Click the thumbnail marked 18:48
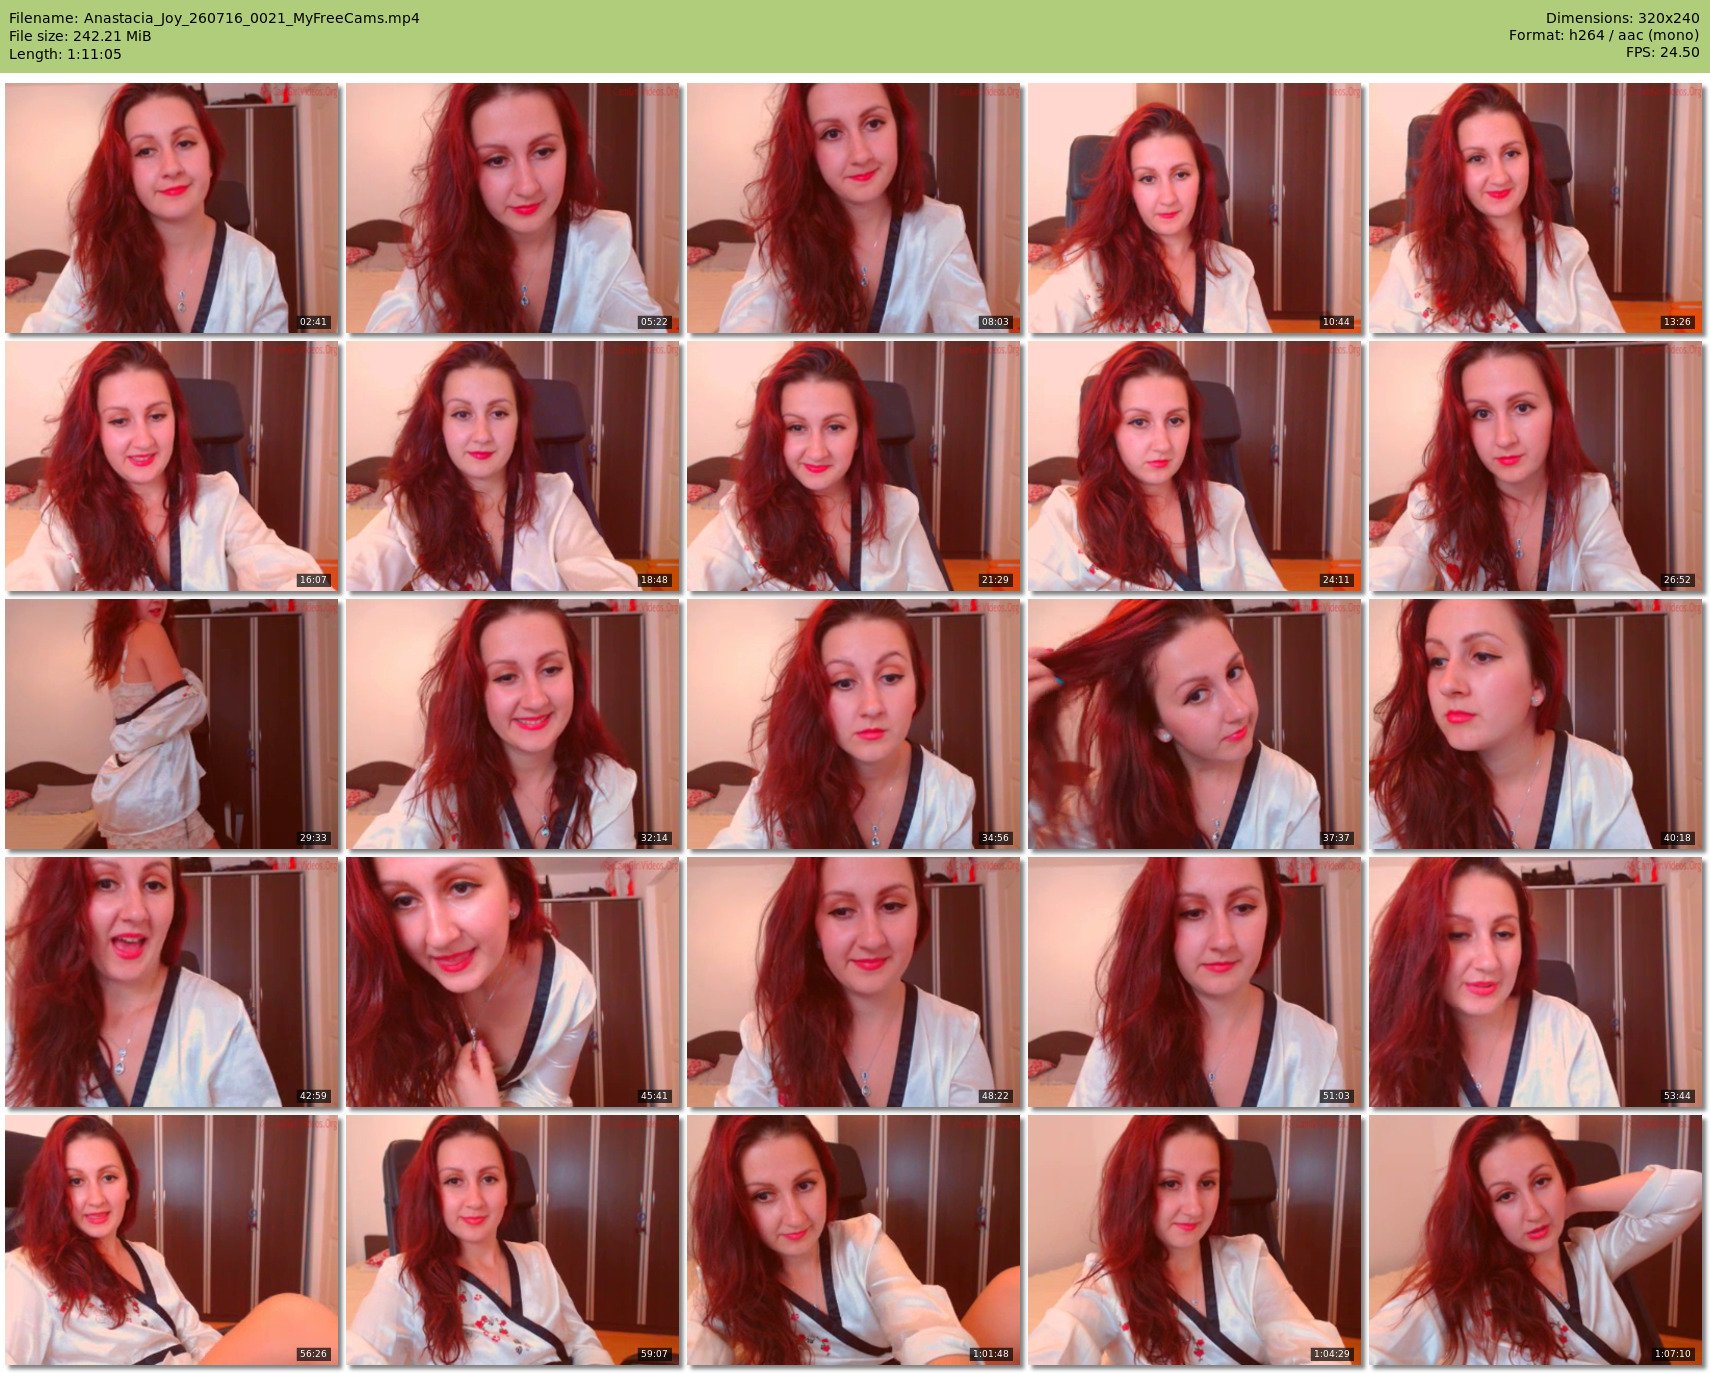The width and height of the screenshot is (1710, 1373). (x=513, y=466)
